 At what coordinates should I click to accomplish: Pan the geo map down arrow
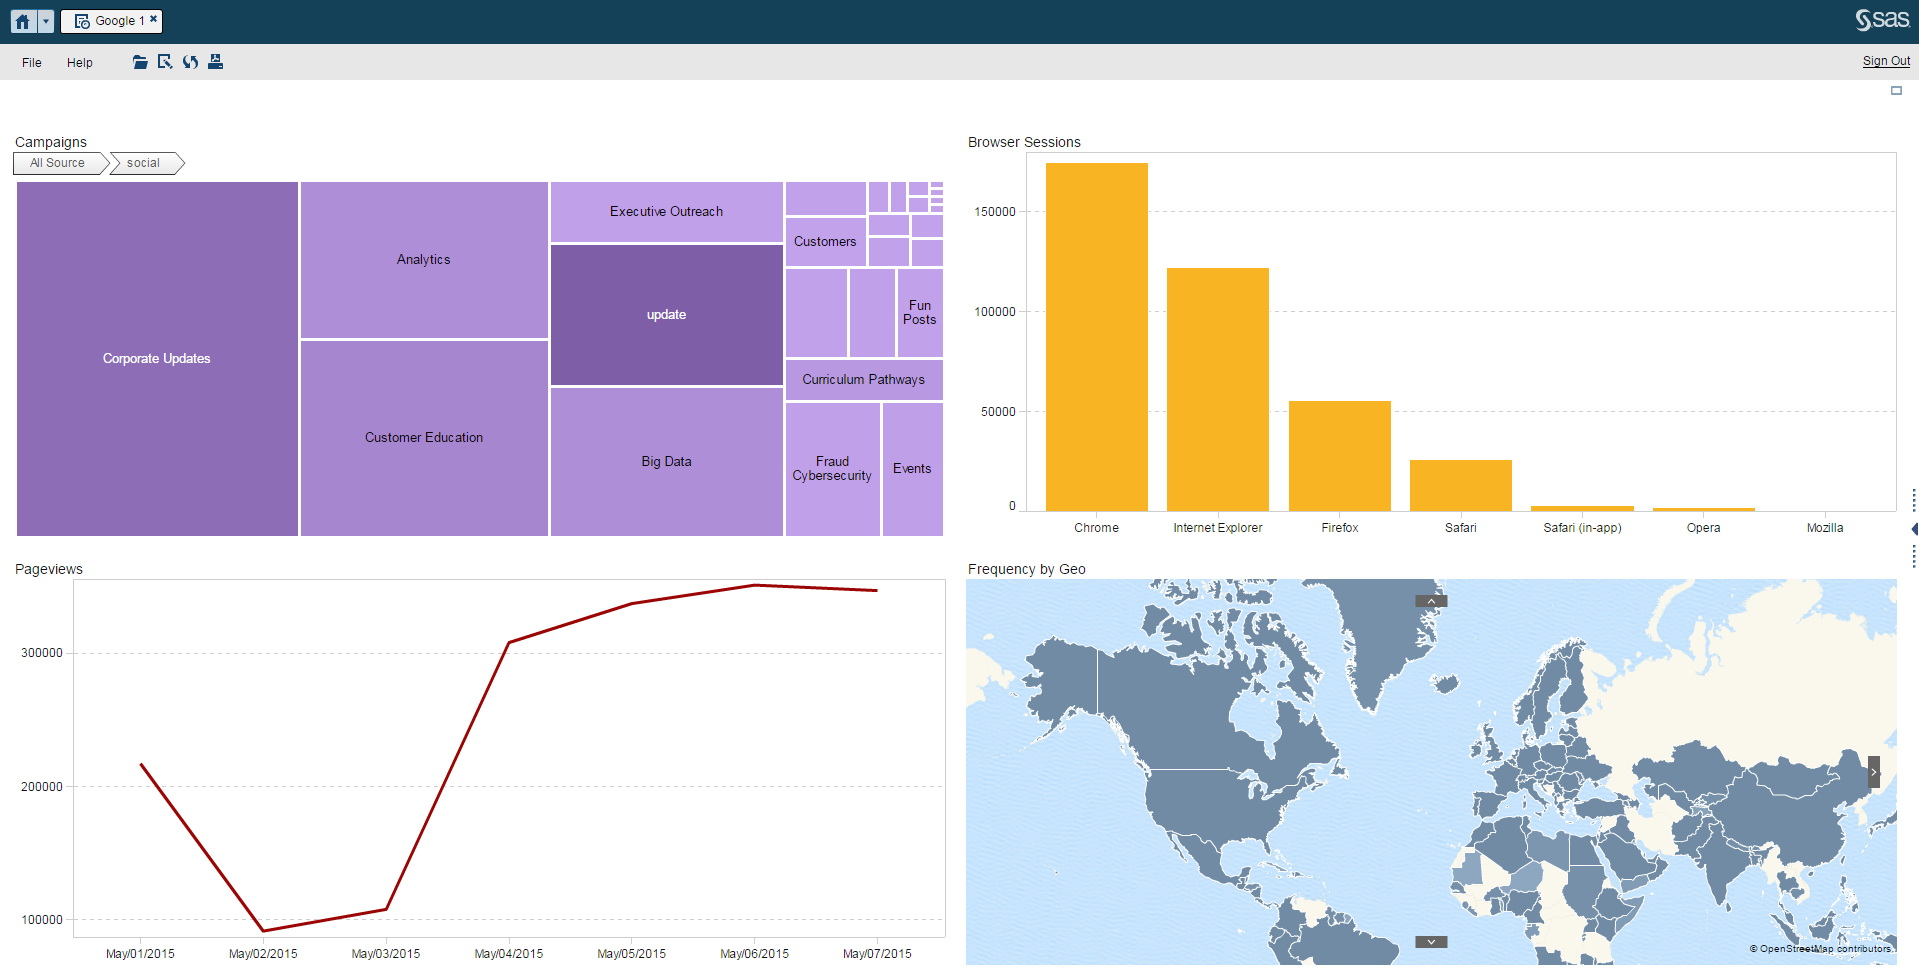pos(1431,942)
